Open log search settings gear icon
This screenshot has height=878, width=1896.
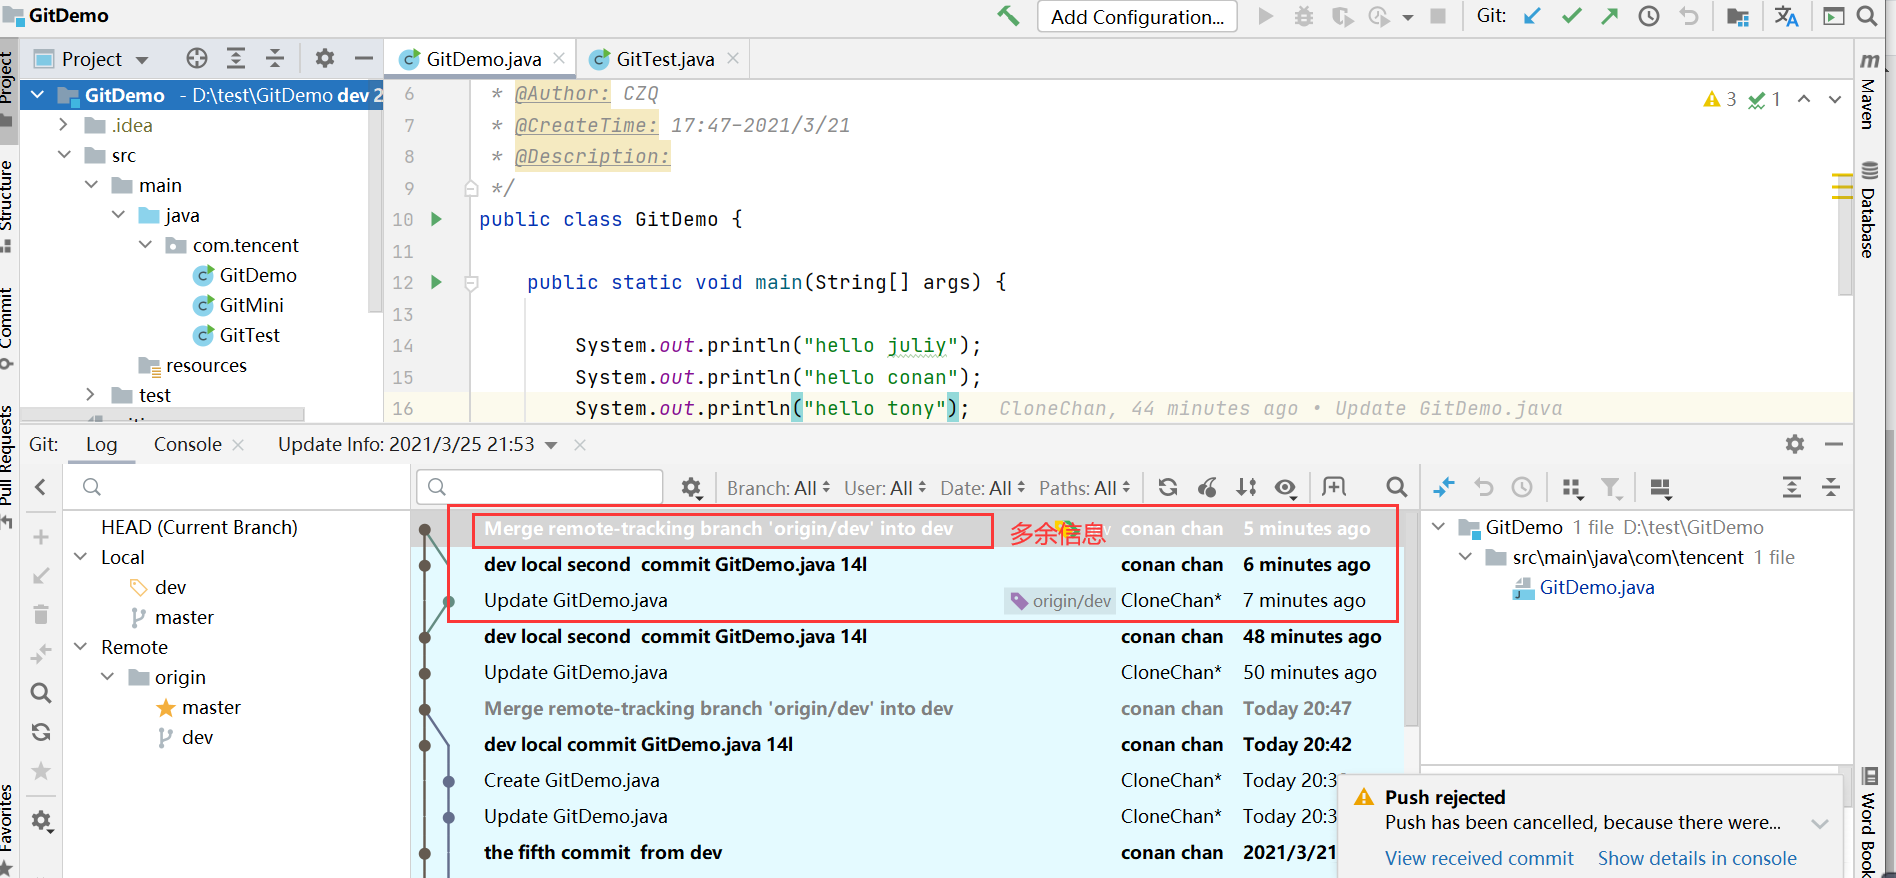tap(691, 487)
